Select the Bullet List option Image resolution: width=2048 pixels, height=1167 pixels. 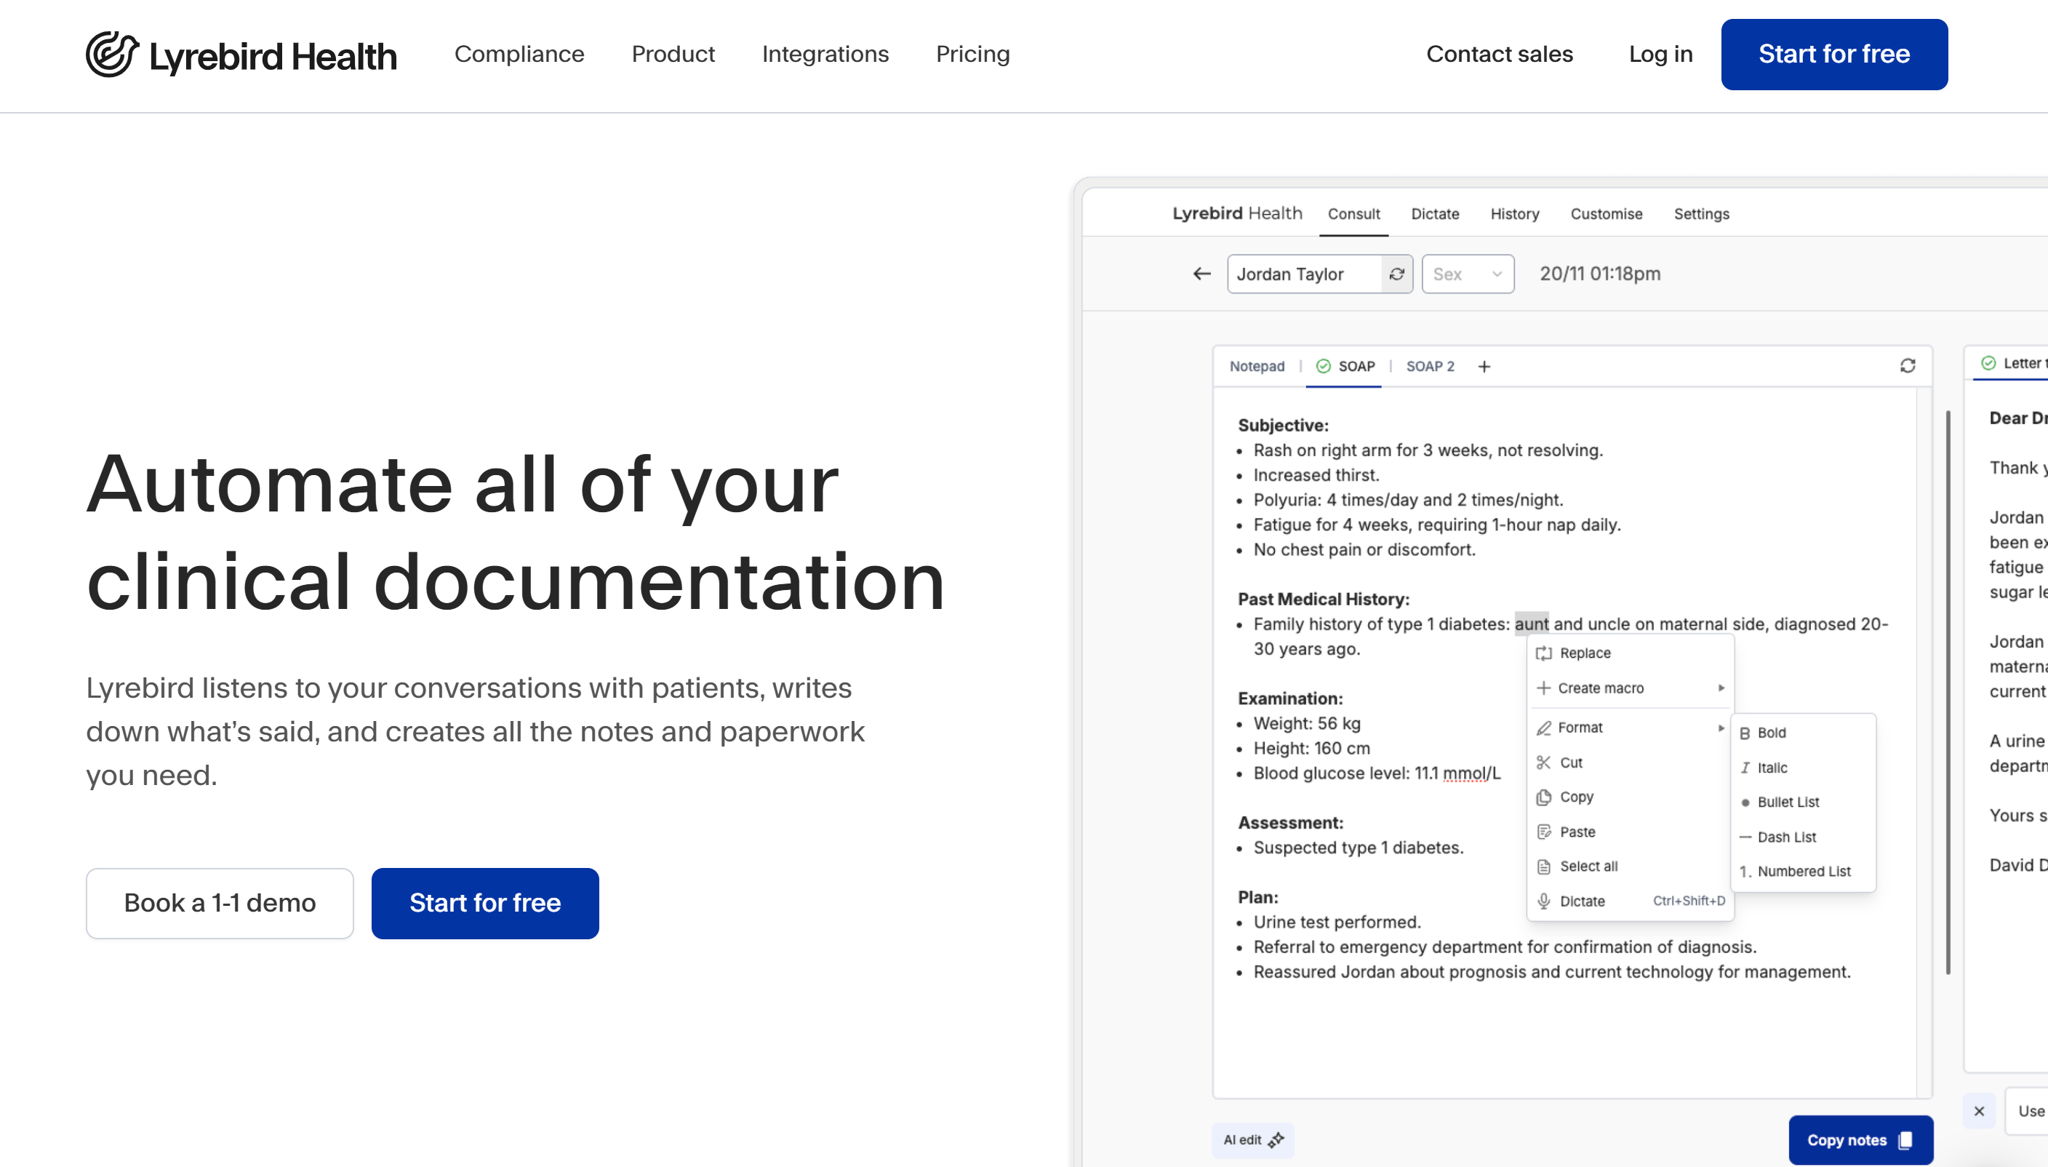point(1788,801)
